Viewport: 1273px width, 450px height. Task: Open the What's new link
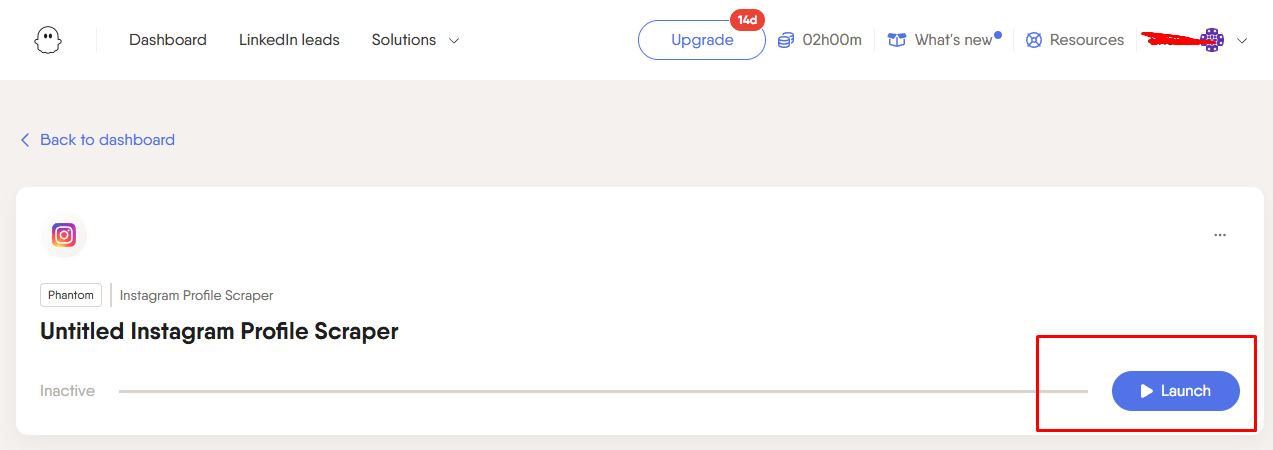954,40
